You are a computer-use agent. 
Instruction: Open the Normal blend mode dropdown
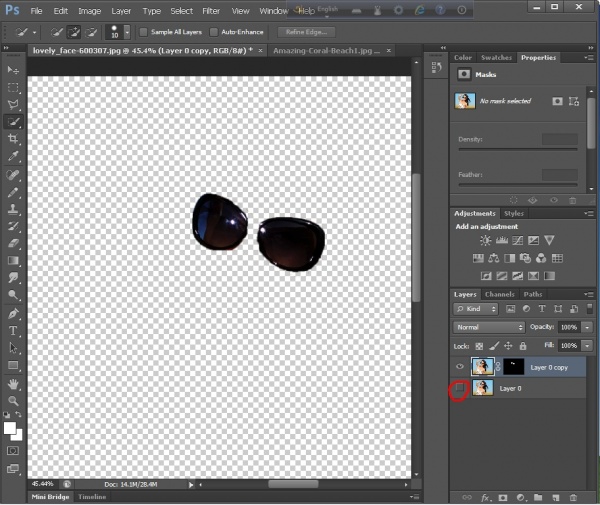coord(489,327)
